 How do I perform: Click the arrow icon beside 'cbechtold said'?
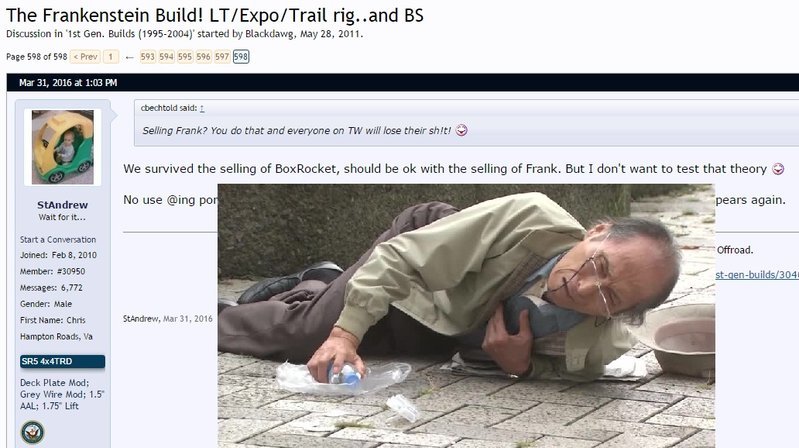tap(202, 108)
